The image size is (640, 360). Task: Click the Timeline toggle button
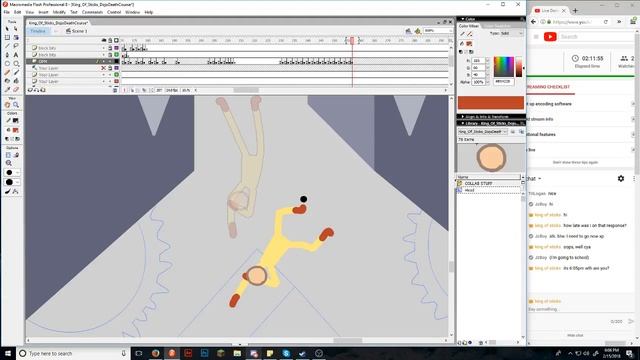pos(38,31)
